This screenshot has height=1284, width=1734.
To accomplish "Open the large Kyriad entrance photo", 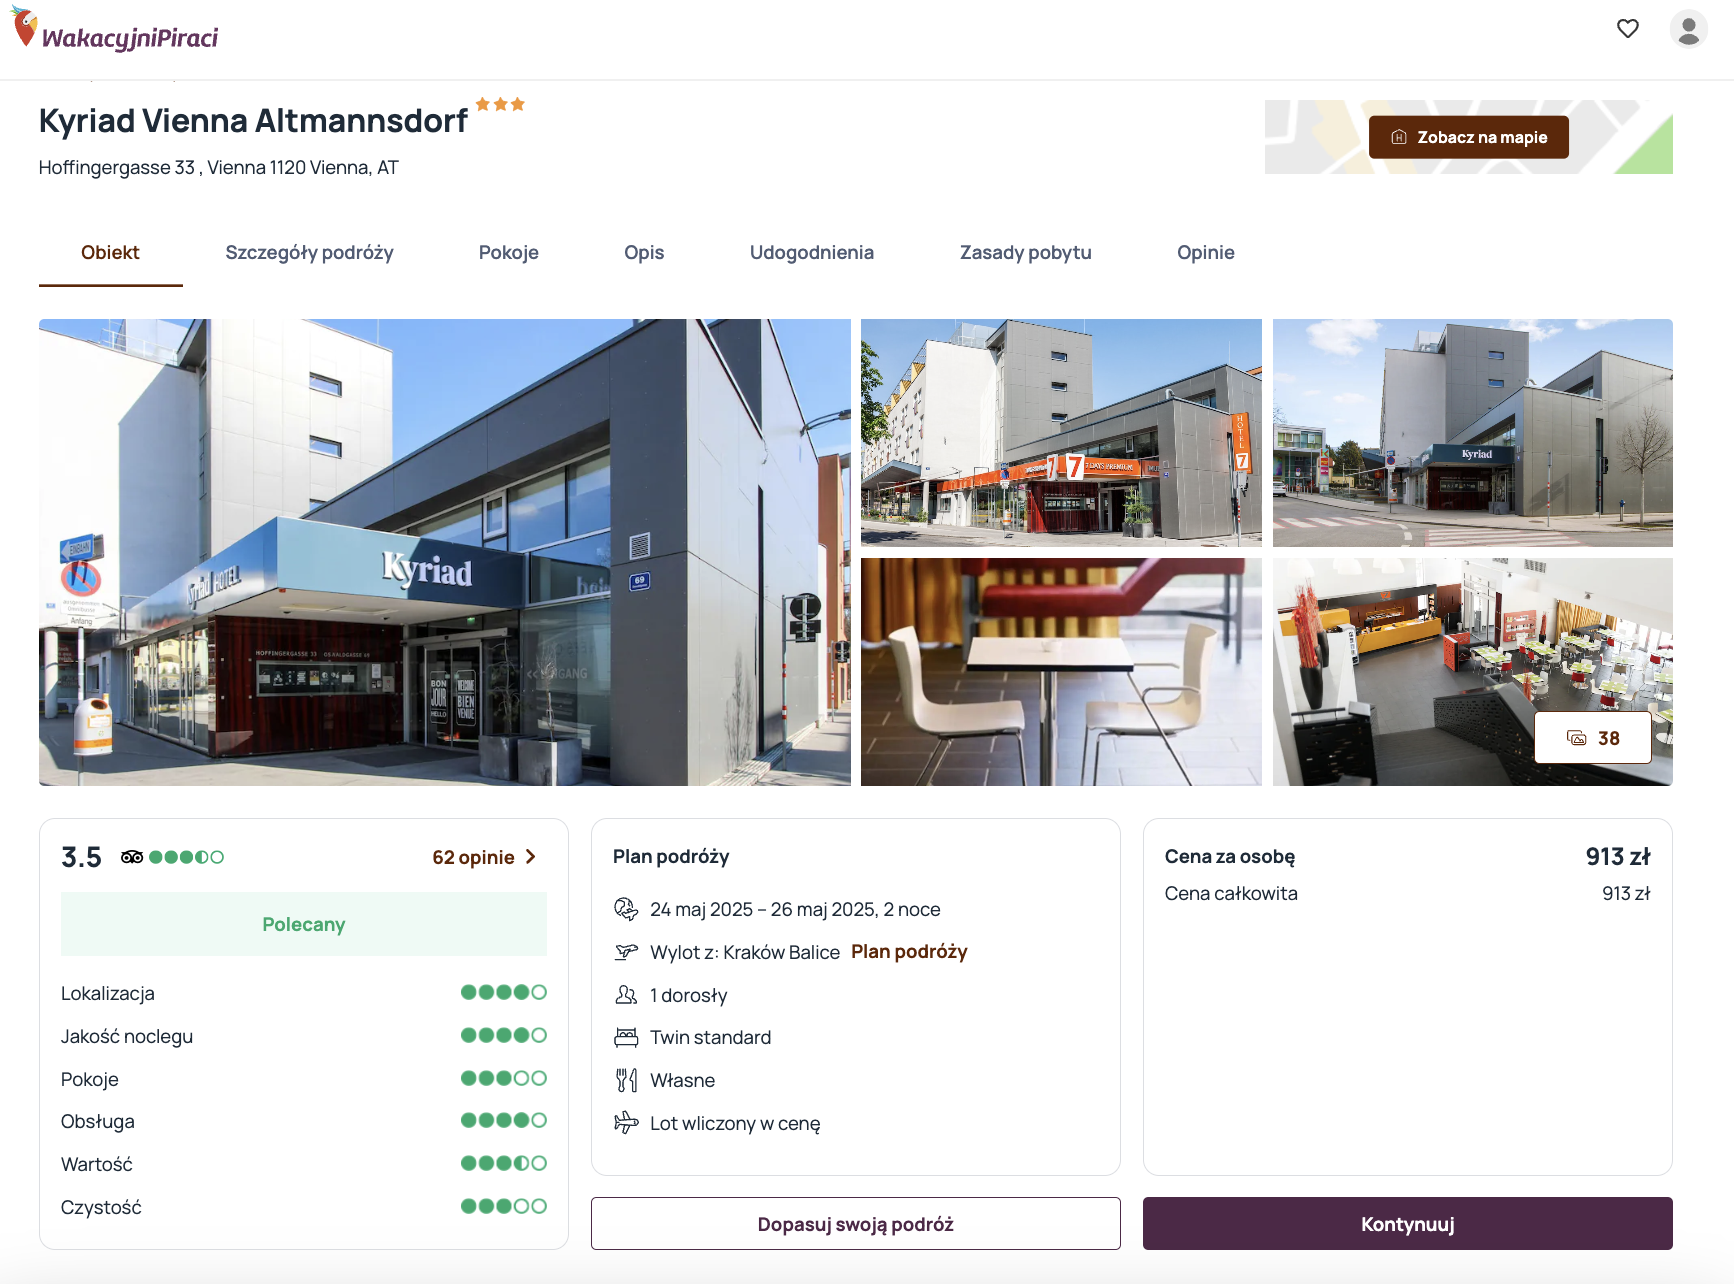I will coord(445,552).
